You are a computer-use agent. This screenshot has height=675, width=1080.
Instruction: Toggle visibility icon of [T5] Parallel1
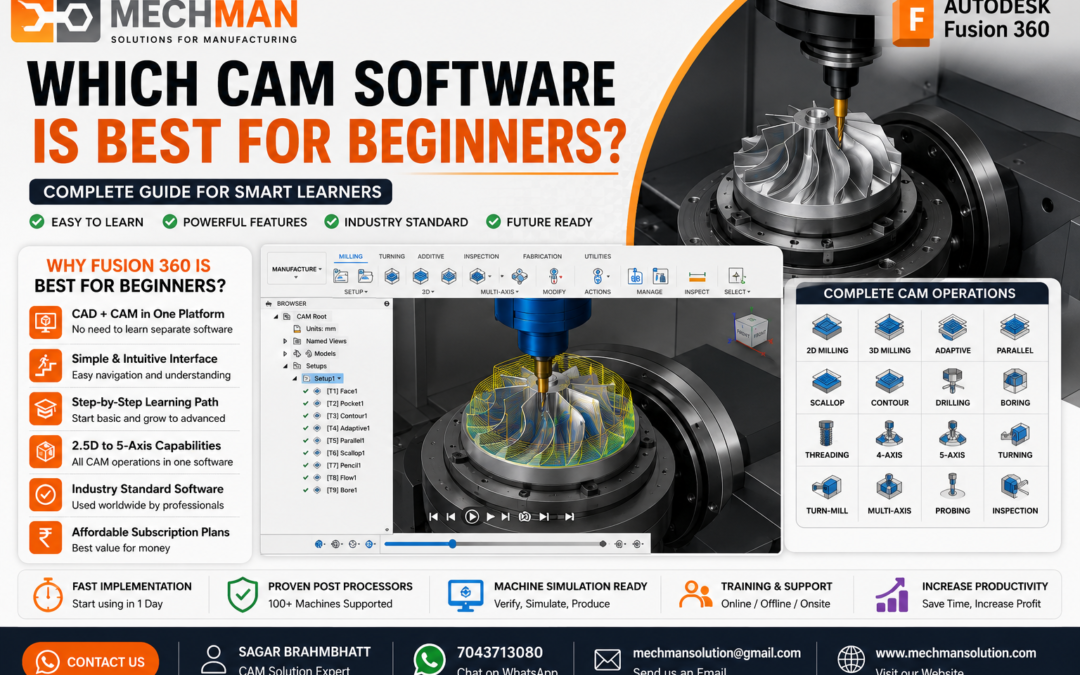(x=317, y=440)
